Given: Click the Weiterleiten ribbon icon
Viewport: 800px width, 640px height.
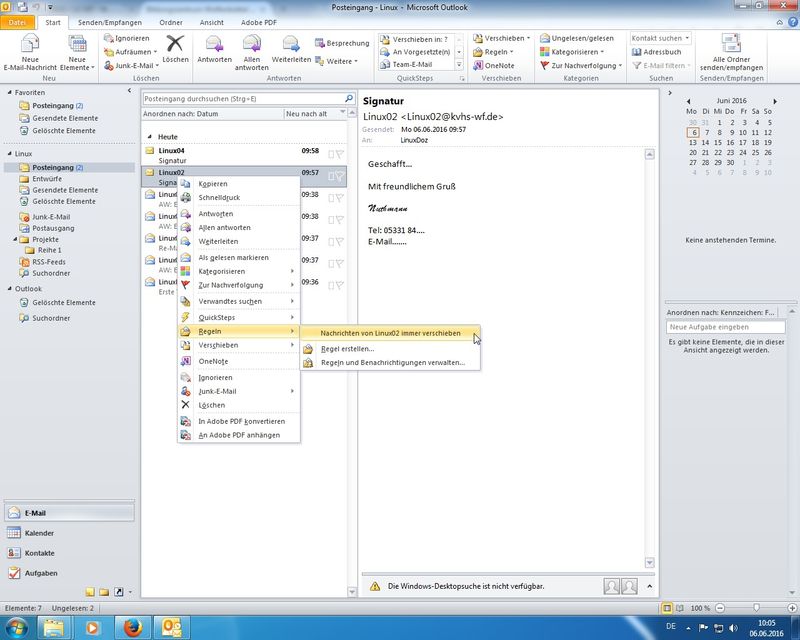Looking at the screenshot, I should point(291,45).
